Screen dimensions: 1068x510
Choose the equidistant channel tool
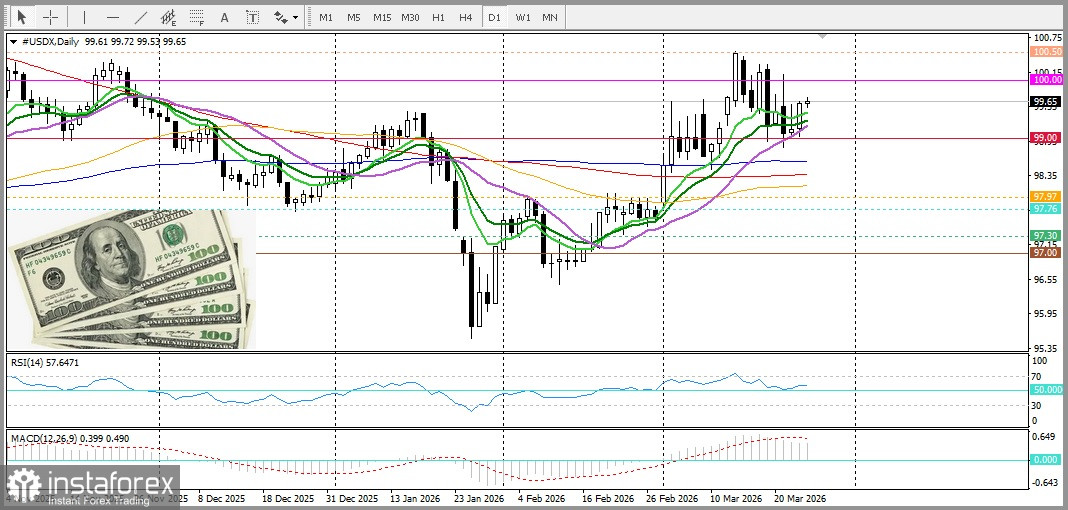click(x=169, y=17)
